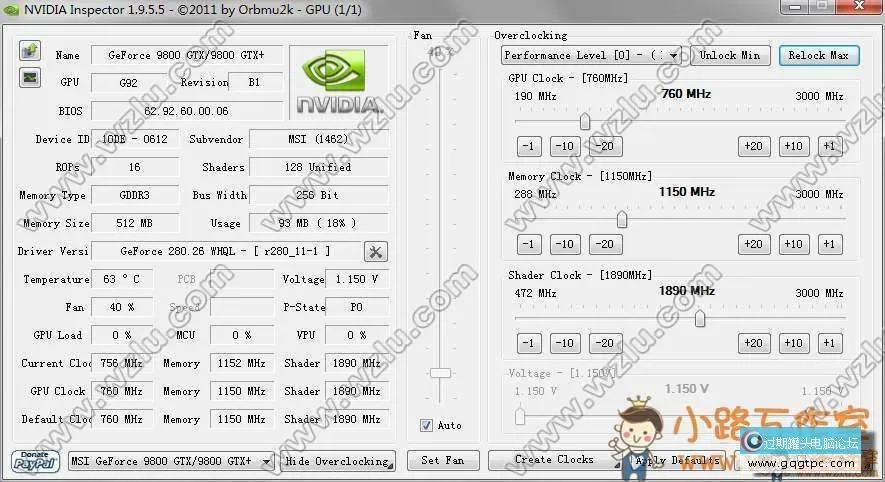Click the Current Clock value 756 MHz
This screenshot has height=482, width=885.
[122, 363]
